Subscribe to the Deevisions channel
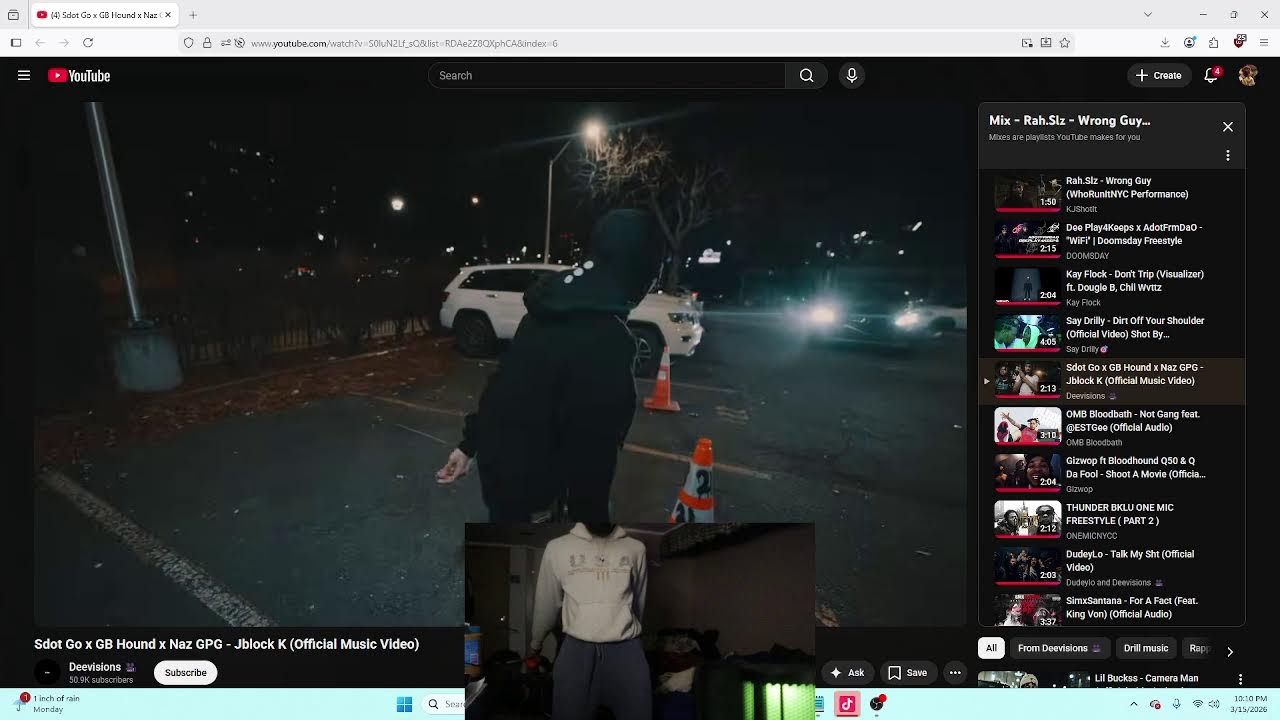Screen dimensions: 1280x720 186,673
